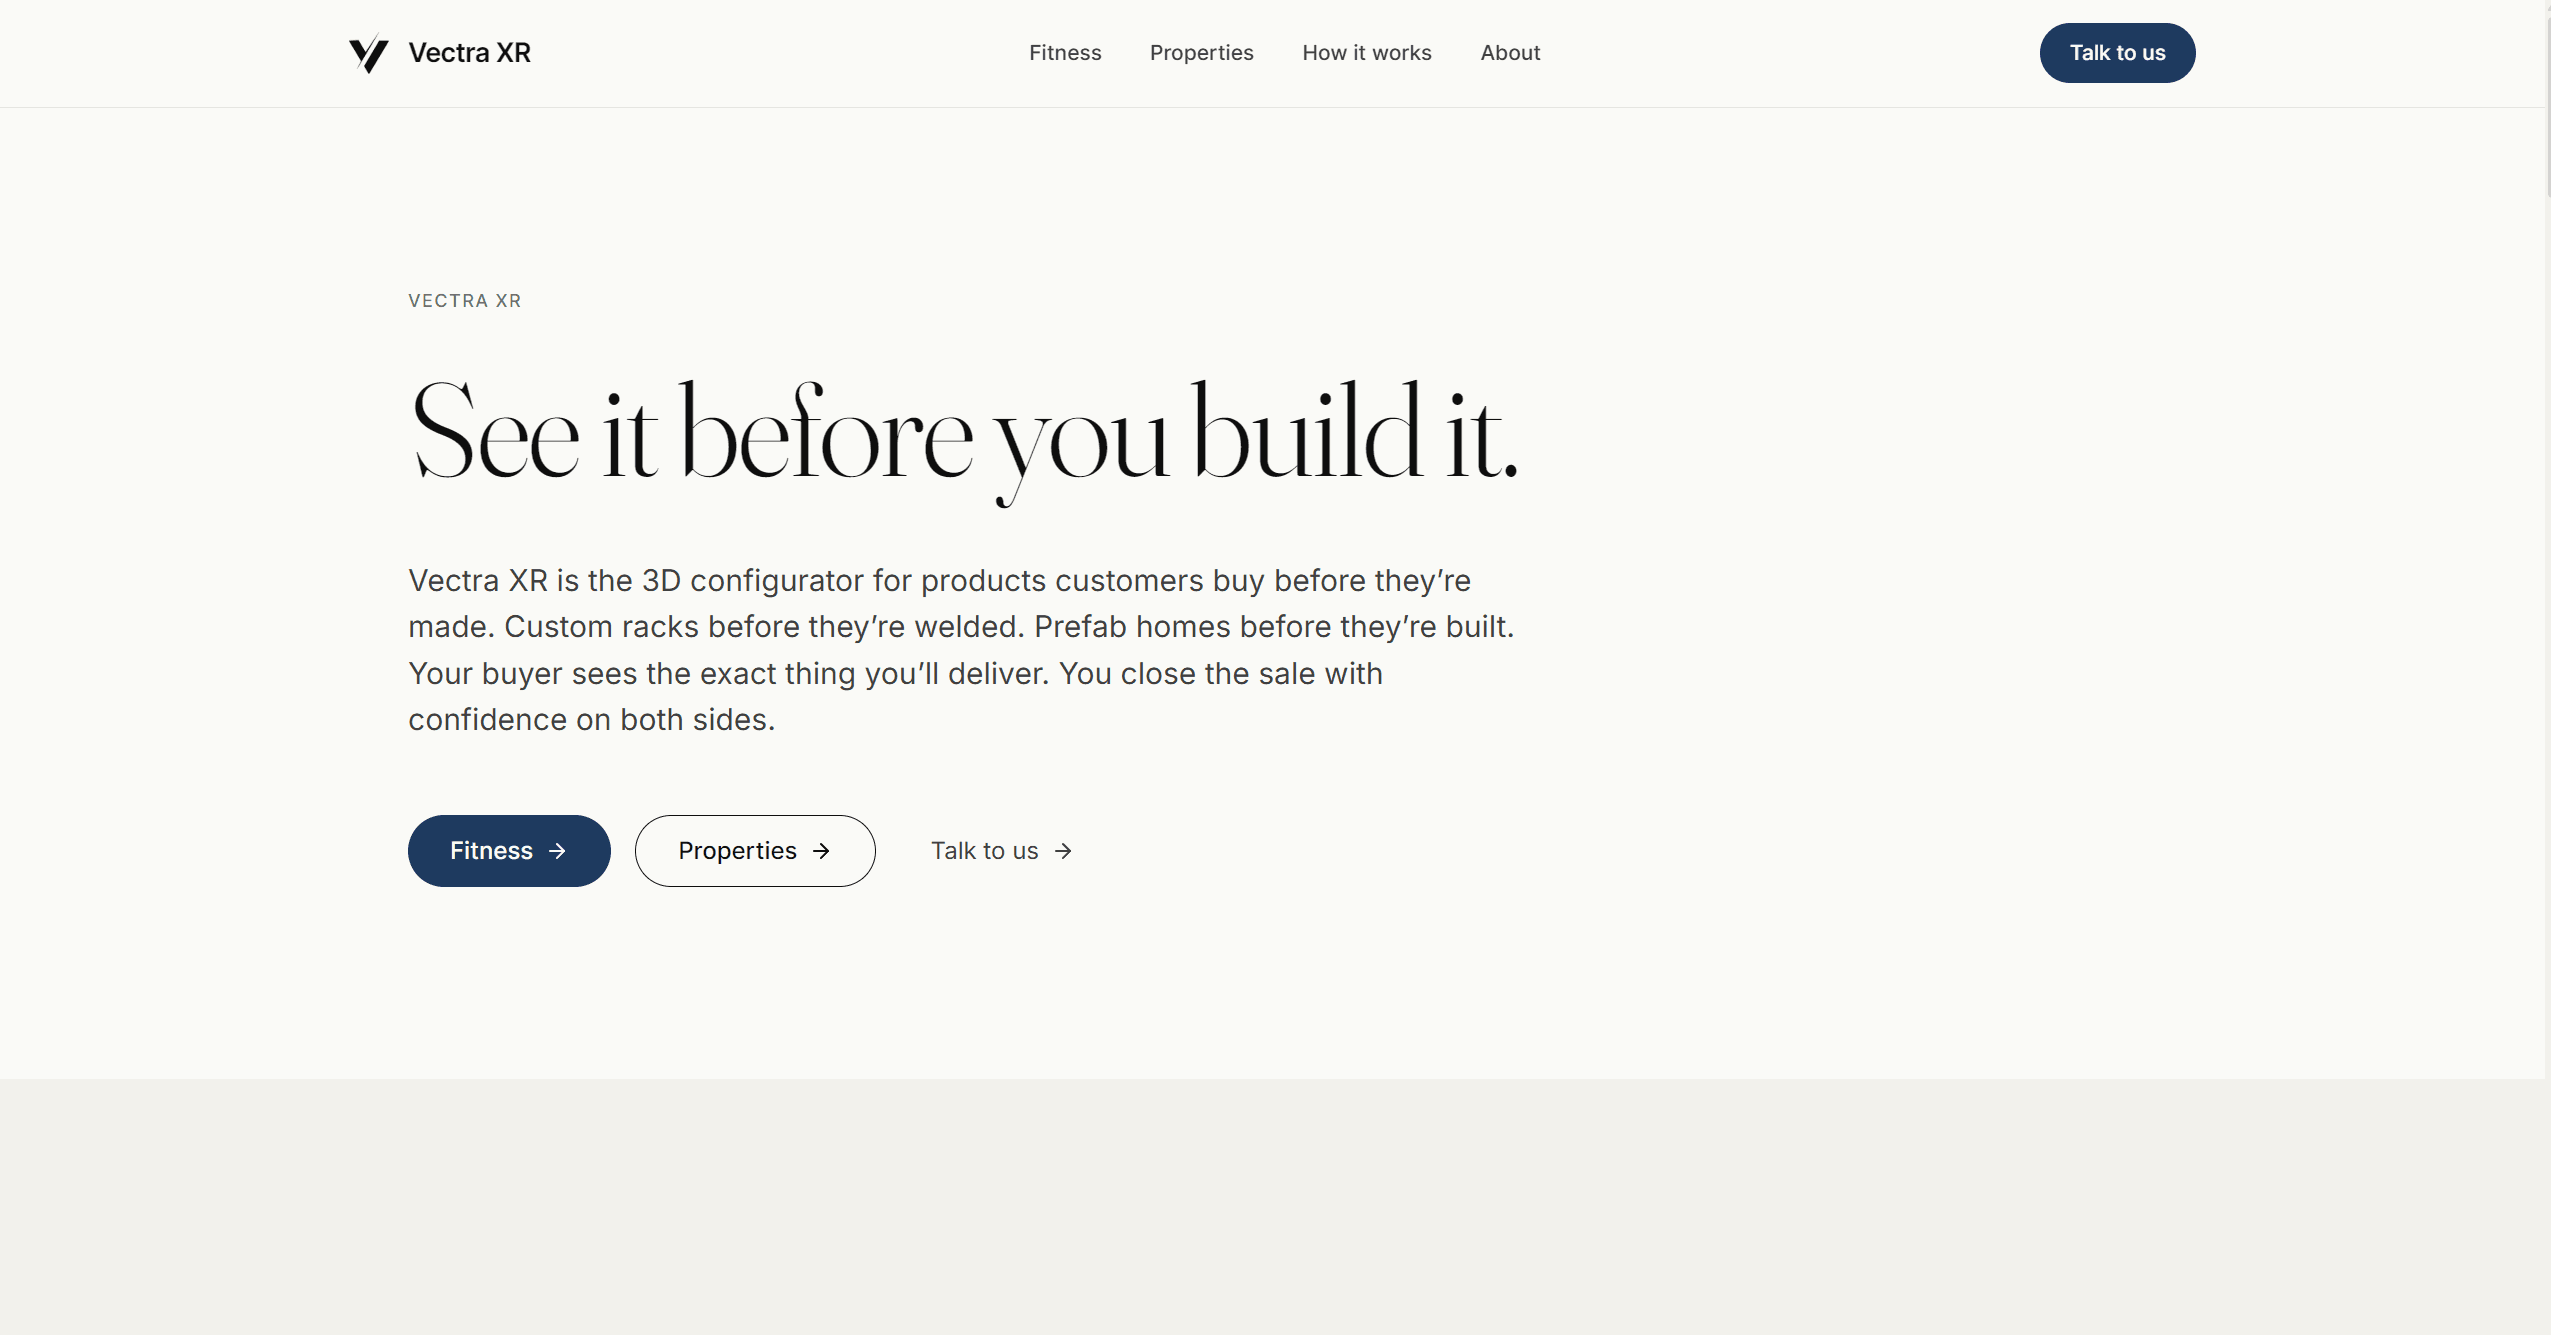The width and height of the screenshot is (2551, 1335).
Task: Open the About navigation link
Action: pos(1510,53)
